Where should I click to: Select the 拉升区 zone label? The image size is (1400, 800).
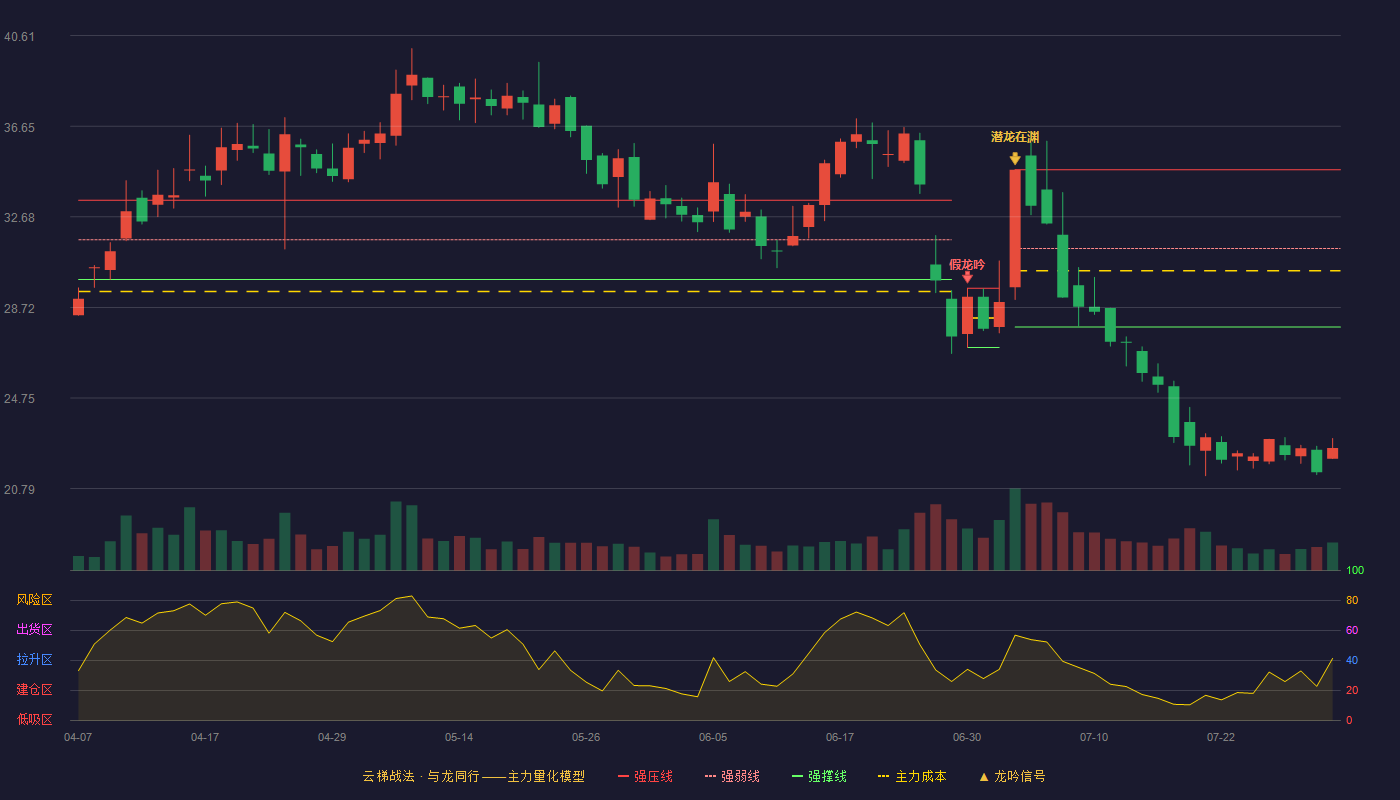coord(34,660)
